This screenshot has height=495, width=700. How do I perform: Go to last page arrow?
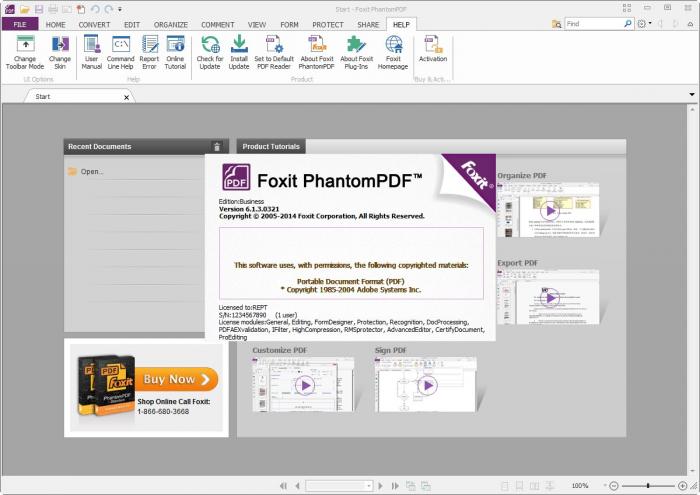395,486
